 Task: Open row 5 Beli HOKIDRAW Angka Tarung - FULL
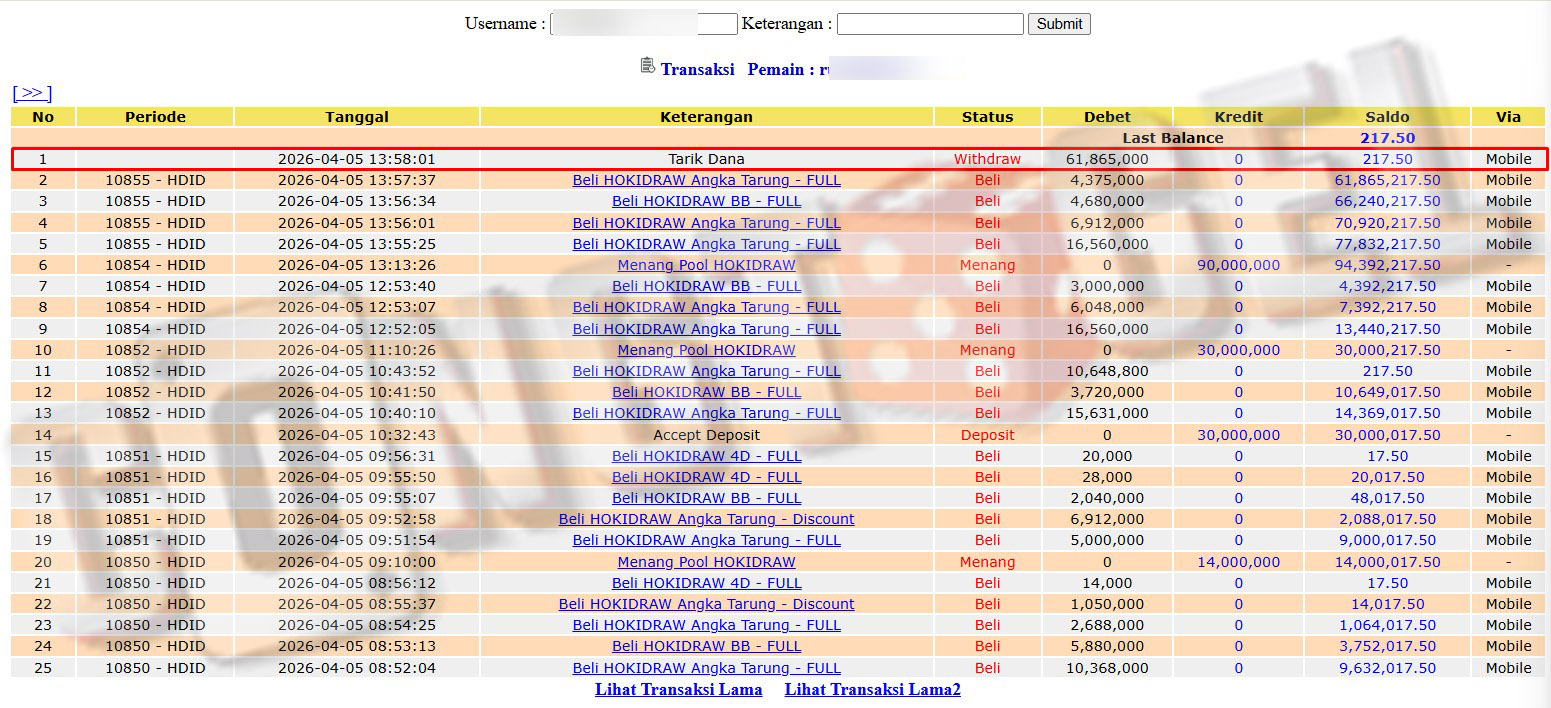706,244
